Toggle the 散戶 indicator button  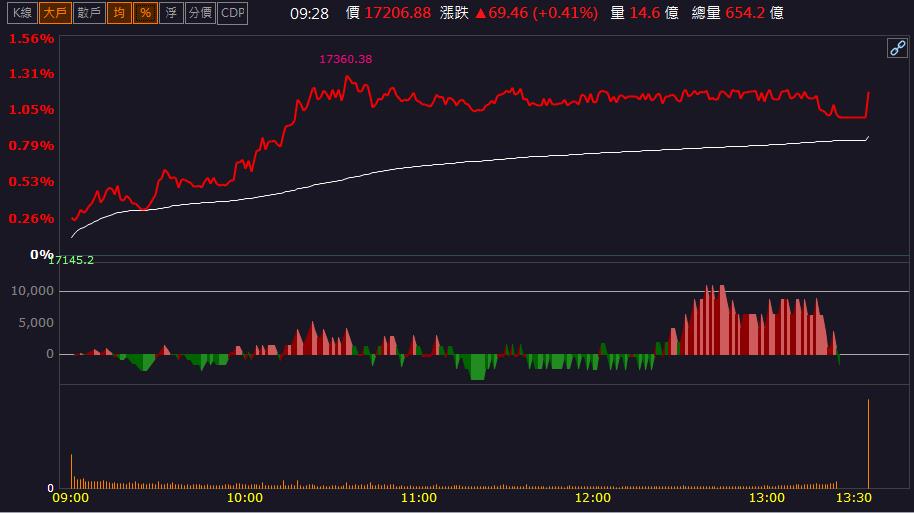click(89, 13)
